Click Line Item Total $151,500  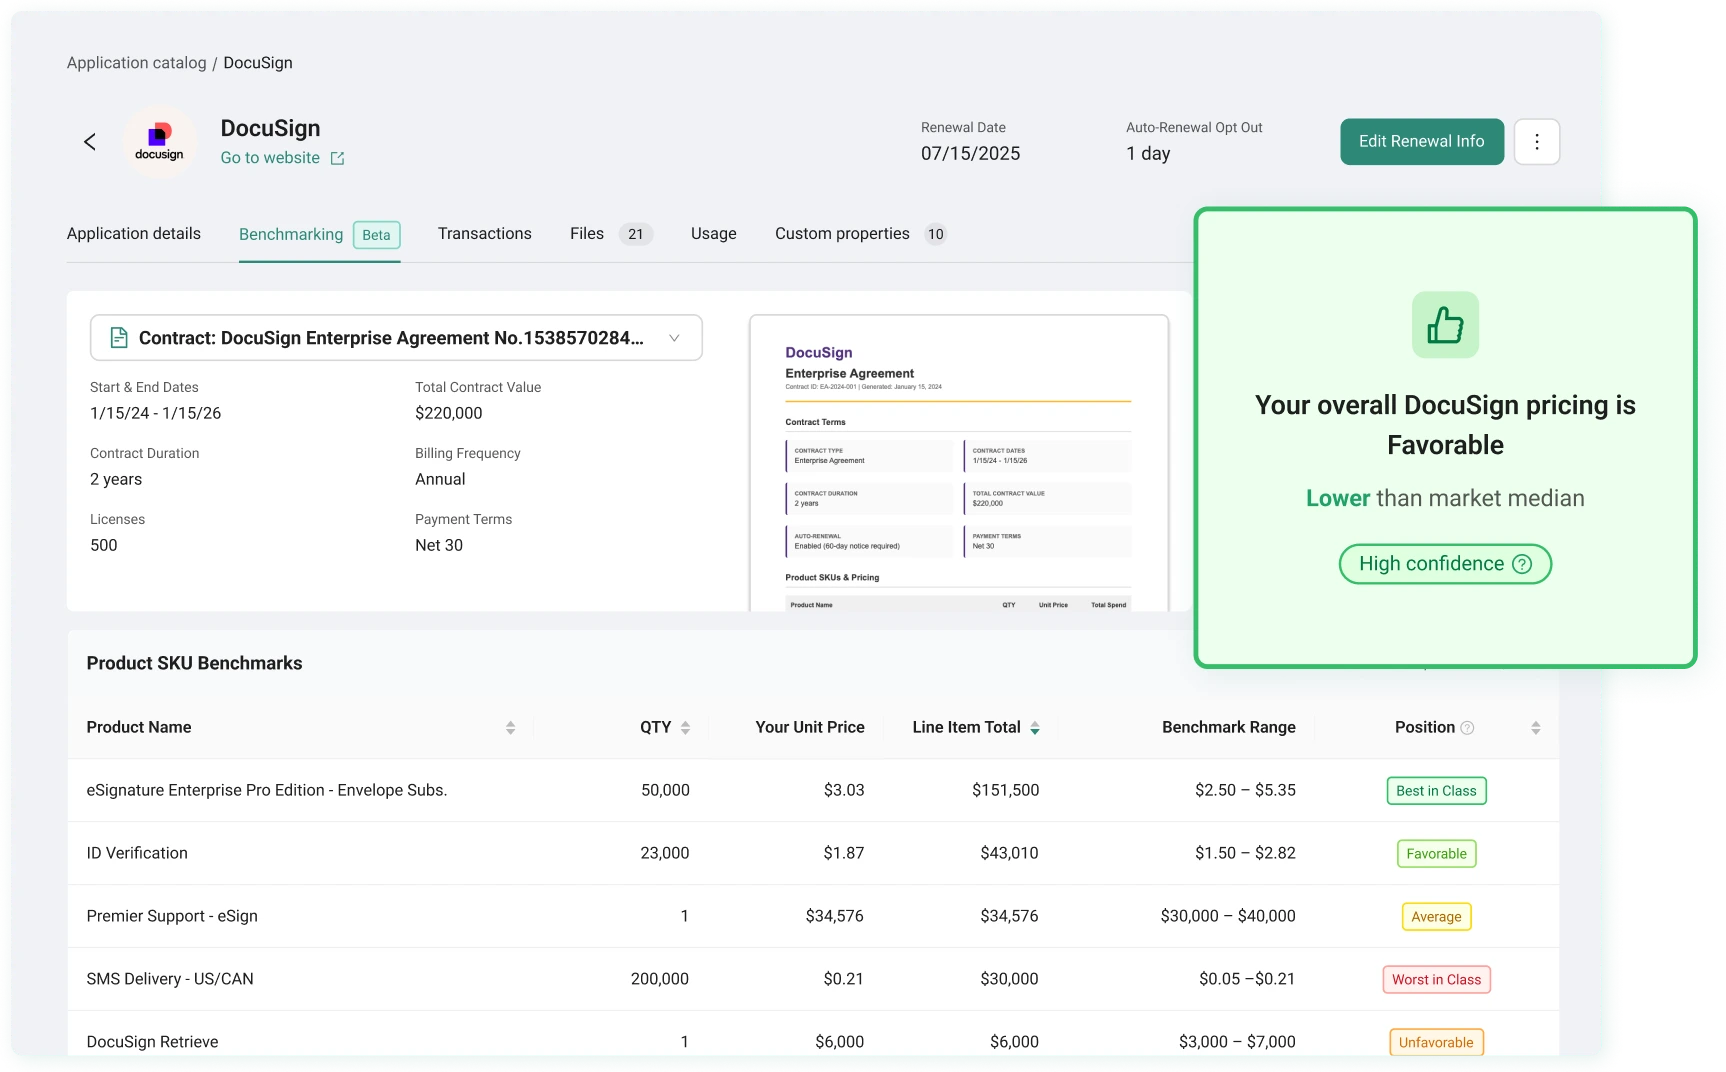pos(1005,790)
